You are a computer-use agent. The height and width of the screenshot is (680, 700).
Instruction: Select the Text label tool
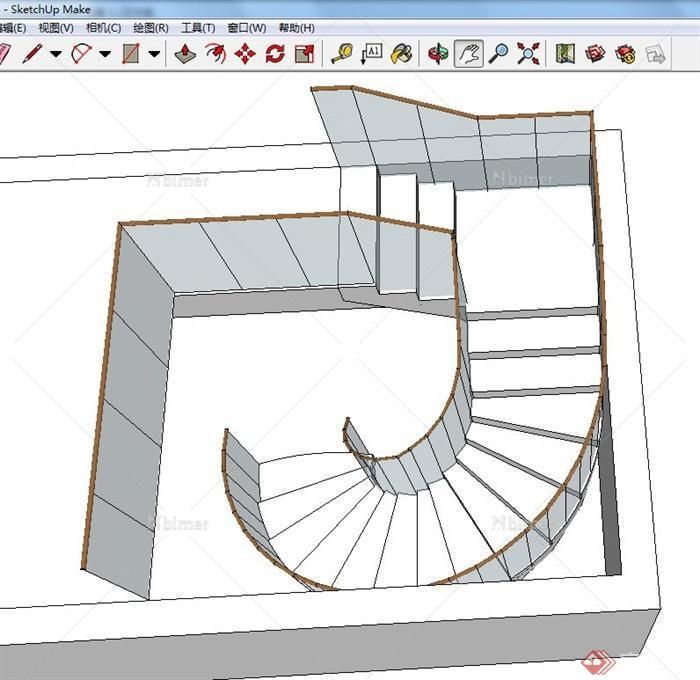pos(371,53)
